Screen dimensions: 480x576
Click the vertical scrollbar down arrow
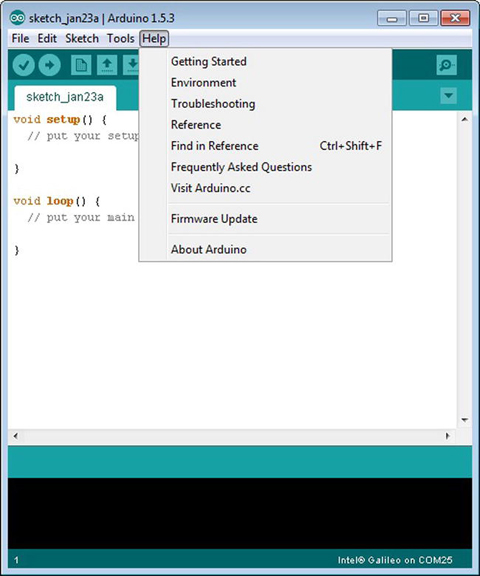[465, 420]
